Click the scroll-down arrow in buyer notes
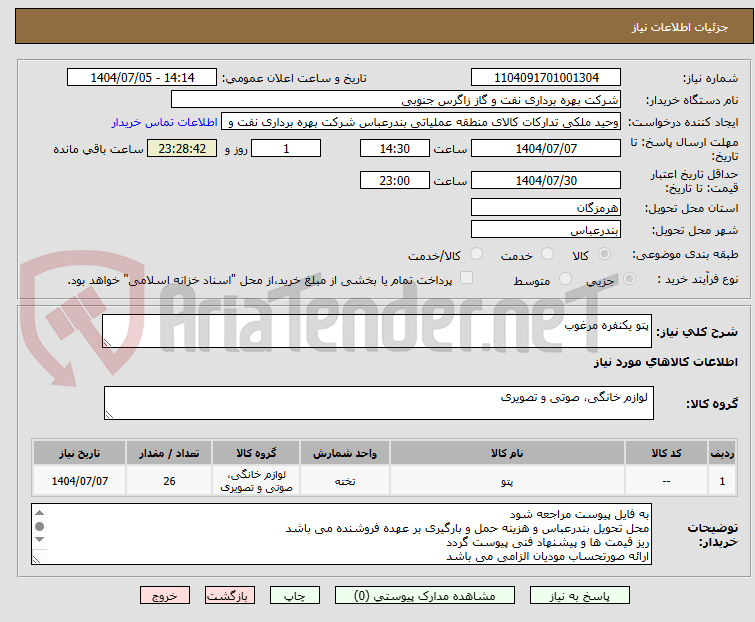755x622 pixels. [x=40, y=540]
